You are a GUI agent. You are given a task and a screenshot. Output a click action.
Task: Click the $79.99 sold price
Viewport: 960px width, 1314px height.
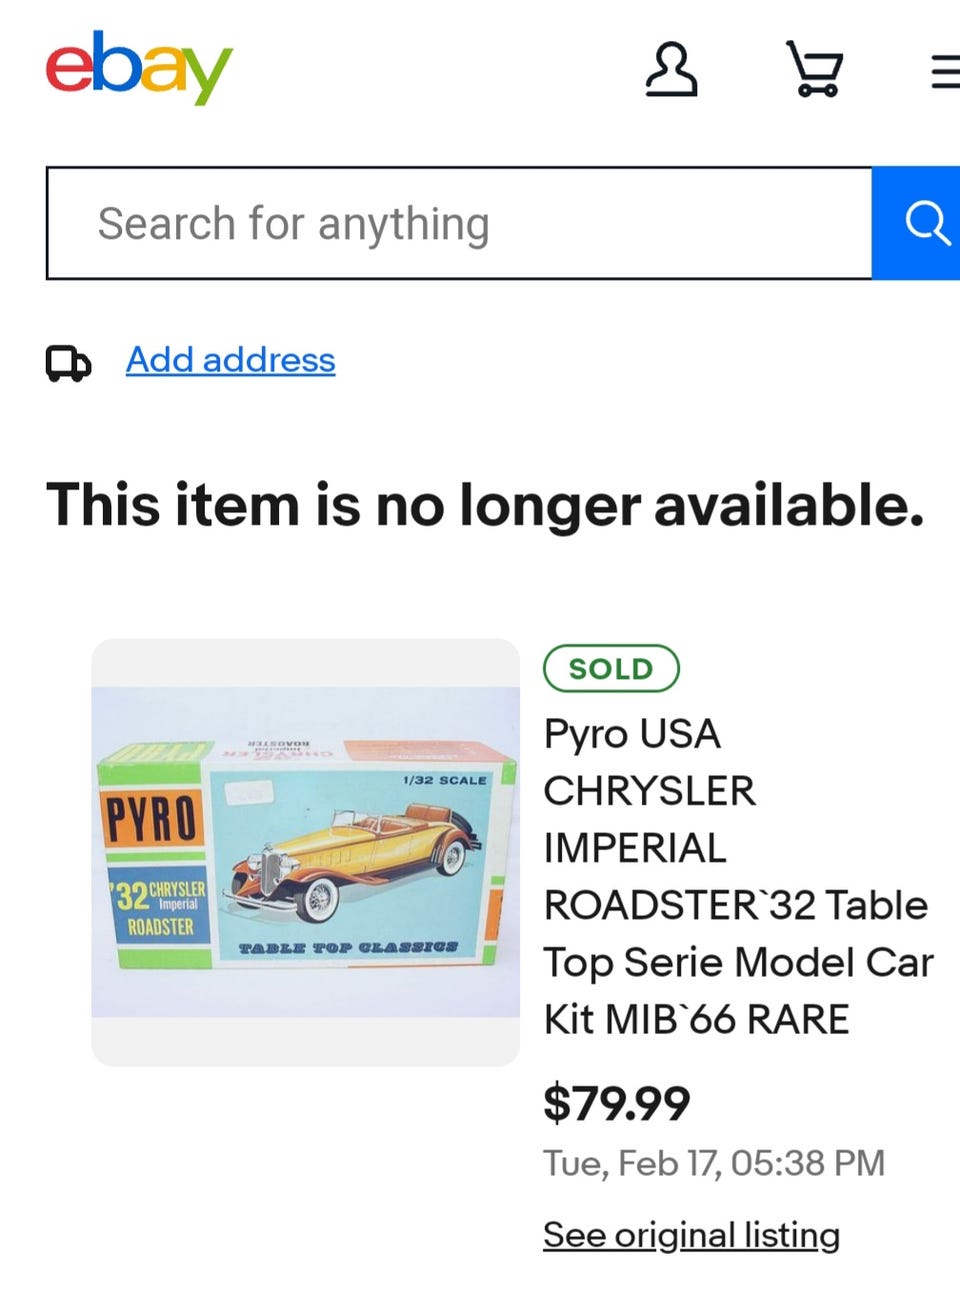point(616,1103)
